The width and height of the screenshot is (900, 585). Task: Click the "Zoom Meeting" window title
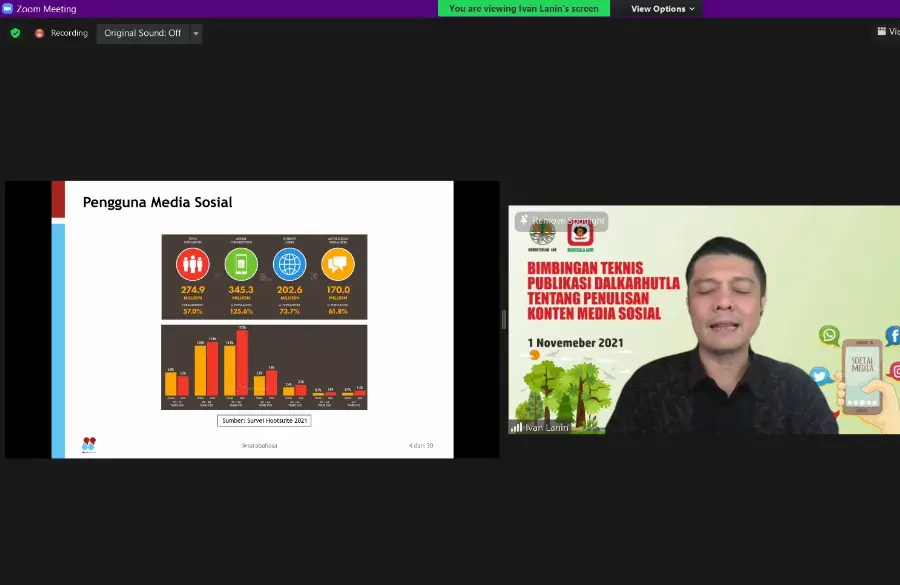pos(46,9)
